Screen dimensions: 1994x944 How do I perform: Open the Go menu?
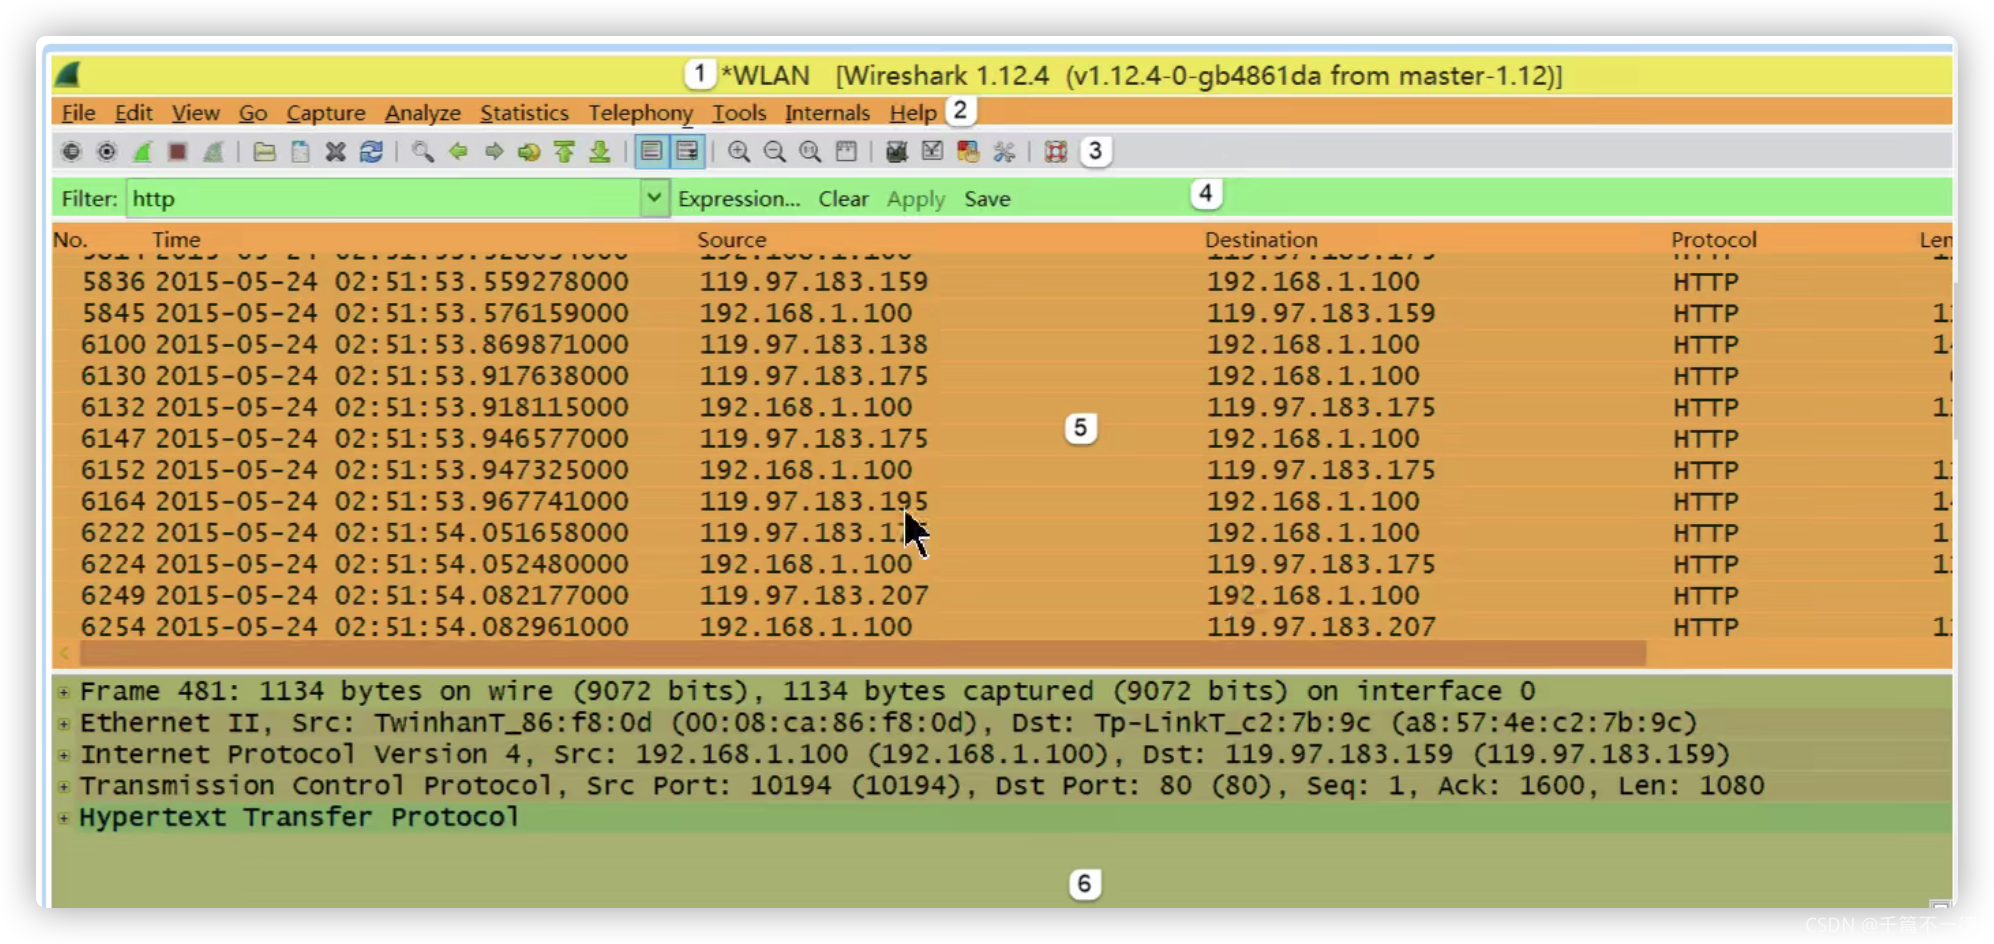[x=253, y=113]
